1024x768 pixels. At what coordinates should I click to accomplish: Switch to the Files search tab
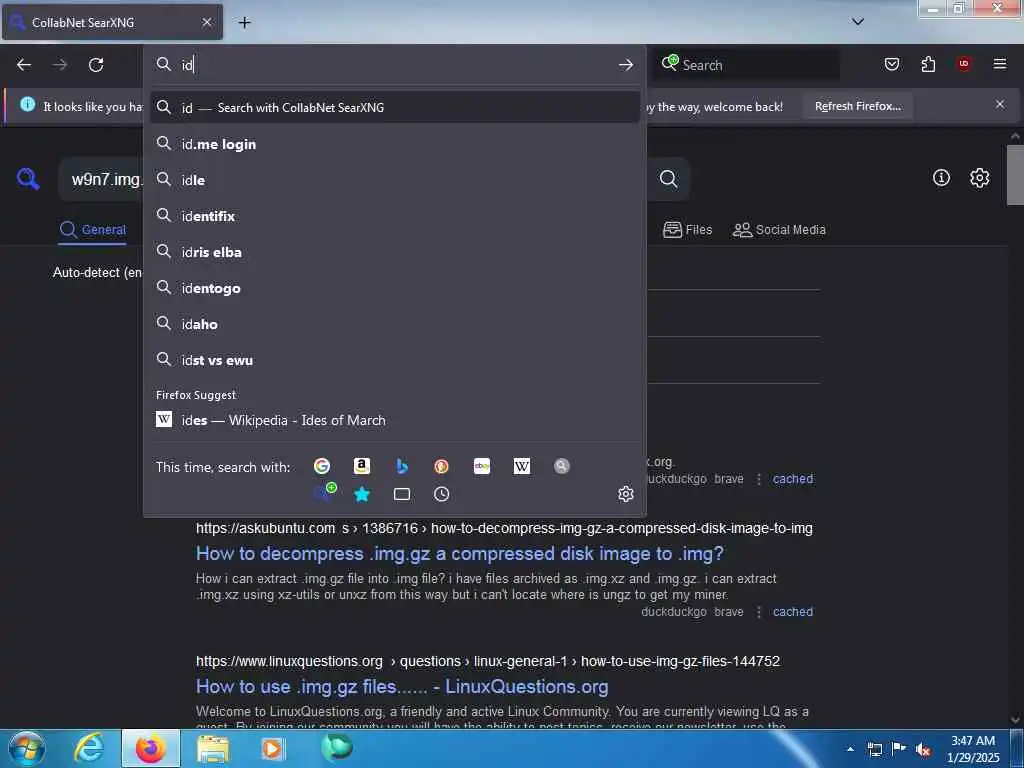[687, 230]
